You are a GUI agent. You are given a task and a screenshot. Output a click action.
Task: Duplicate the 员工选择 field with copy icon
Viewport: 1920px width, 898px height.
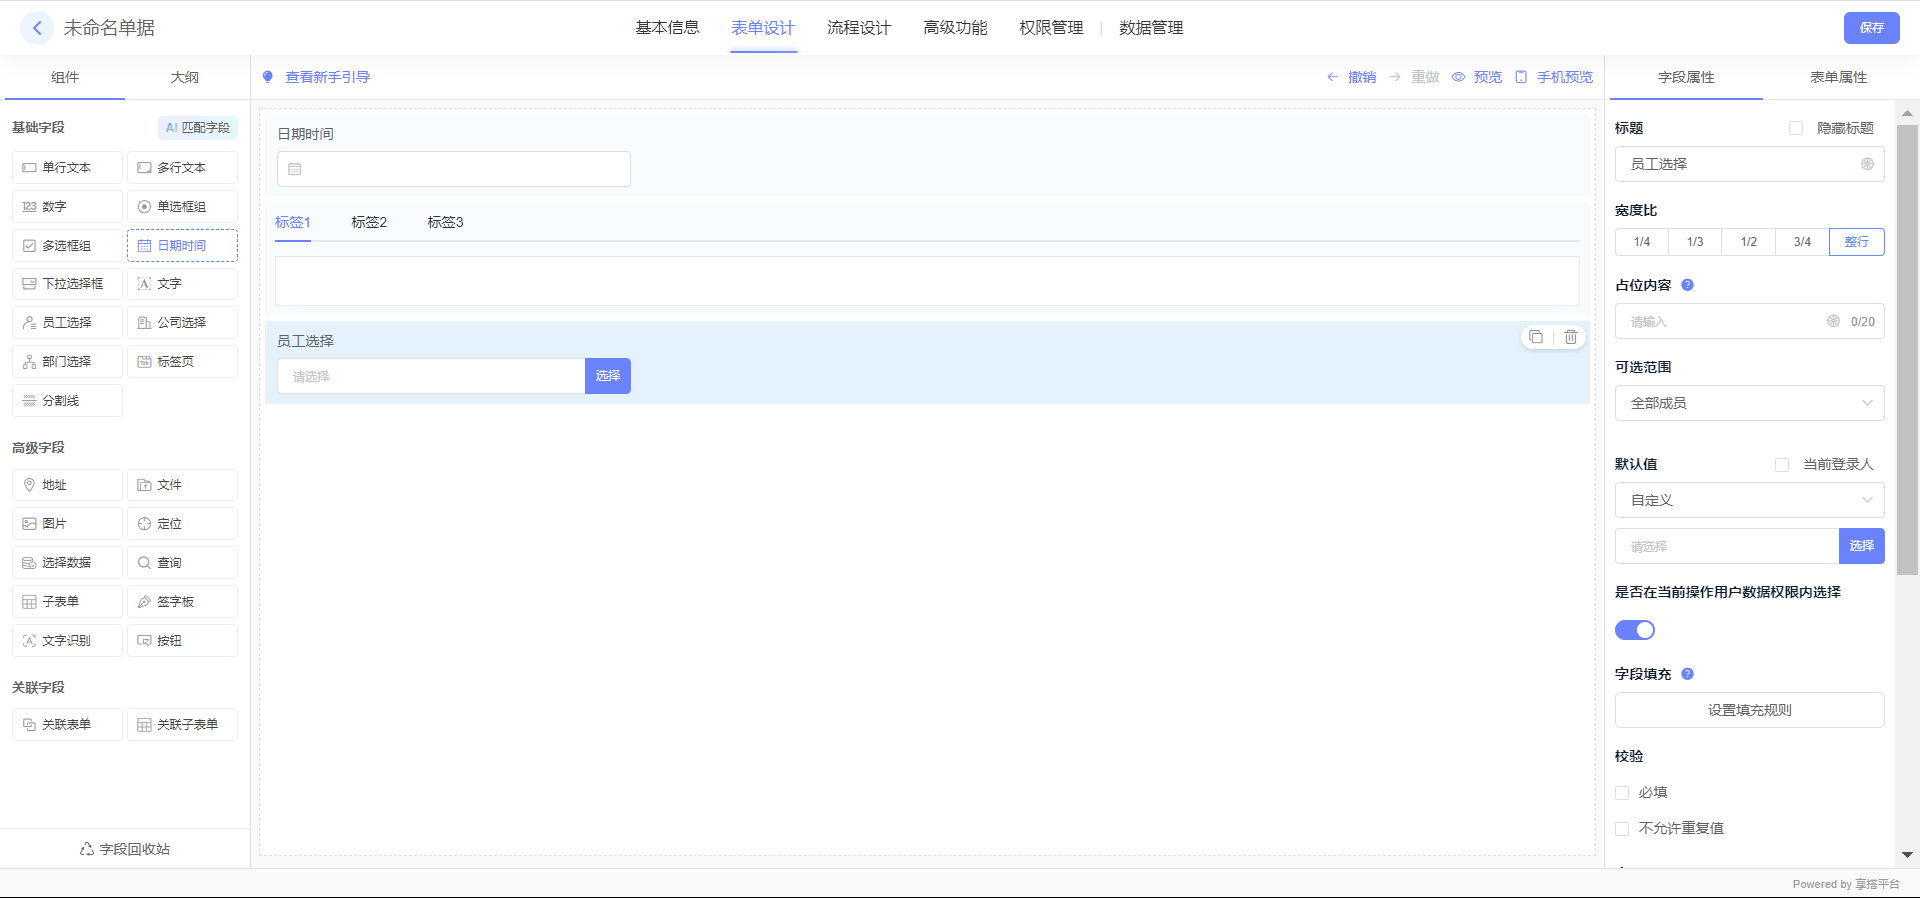pos(1536,337)
